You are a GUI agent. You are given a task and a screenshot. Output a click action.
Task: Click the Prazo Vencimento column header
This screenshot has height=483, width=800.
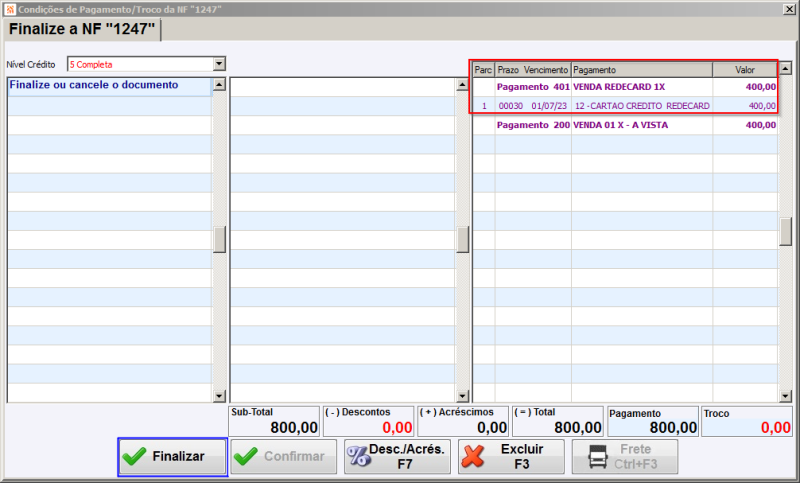coord(533,70)
